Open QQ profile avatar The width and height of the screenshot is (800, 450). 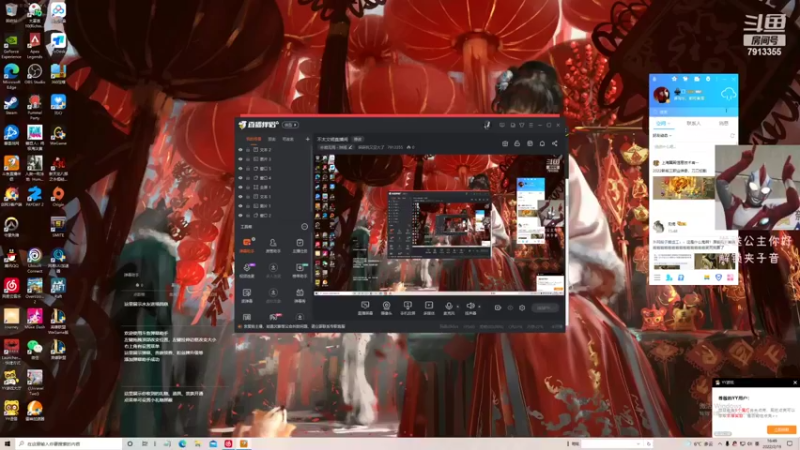[x=662, y=94]
